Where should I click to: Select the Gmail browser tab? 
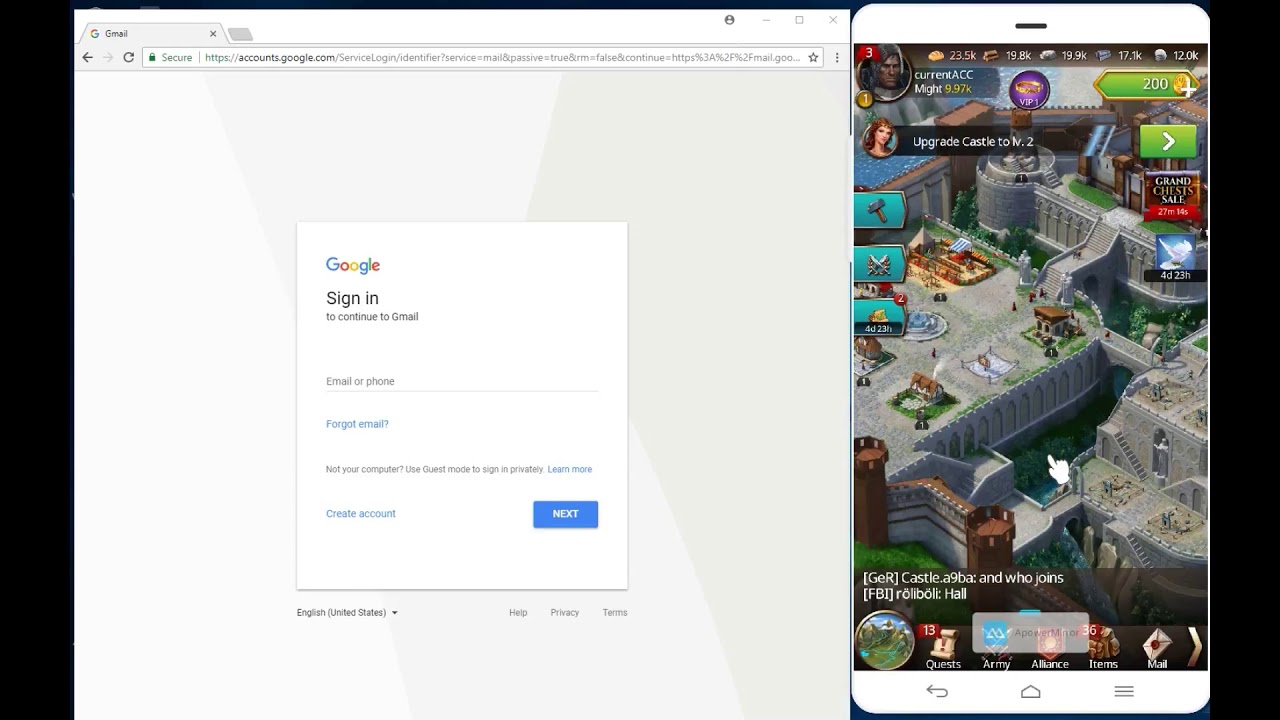[x=153, y=33]
